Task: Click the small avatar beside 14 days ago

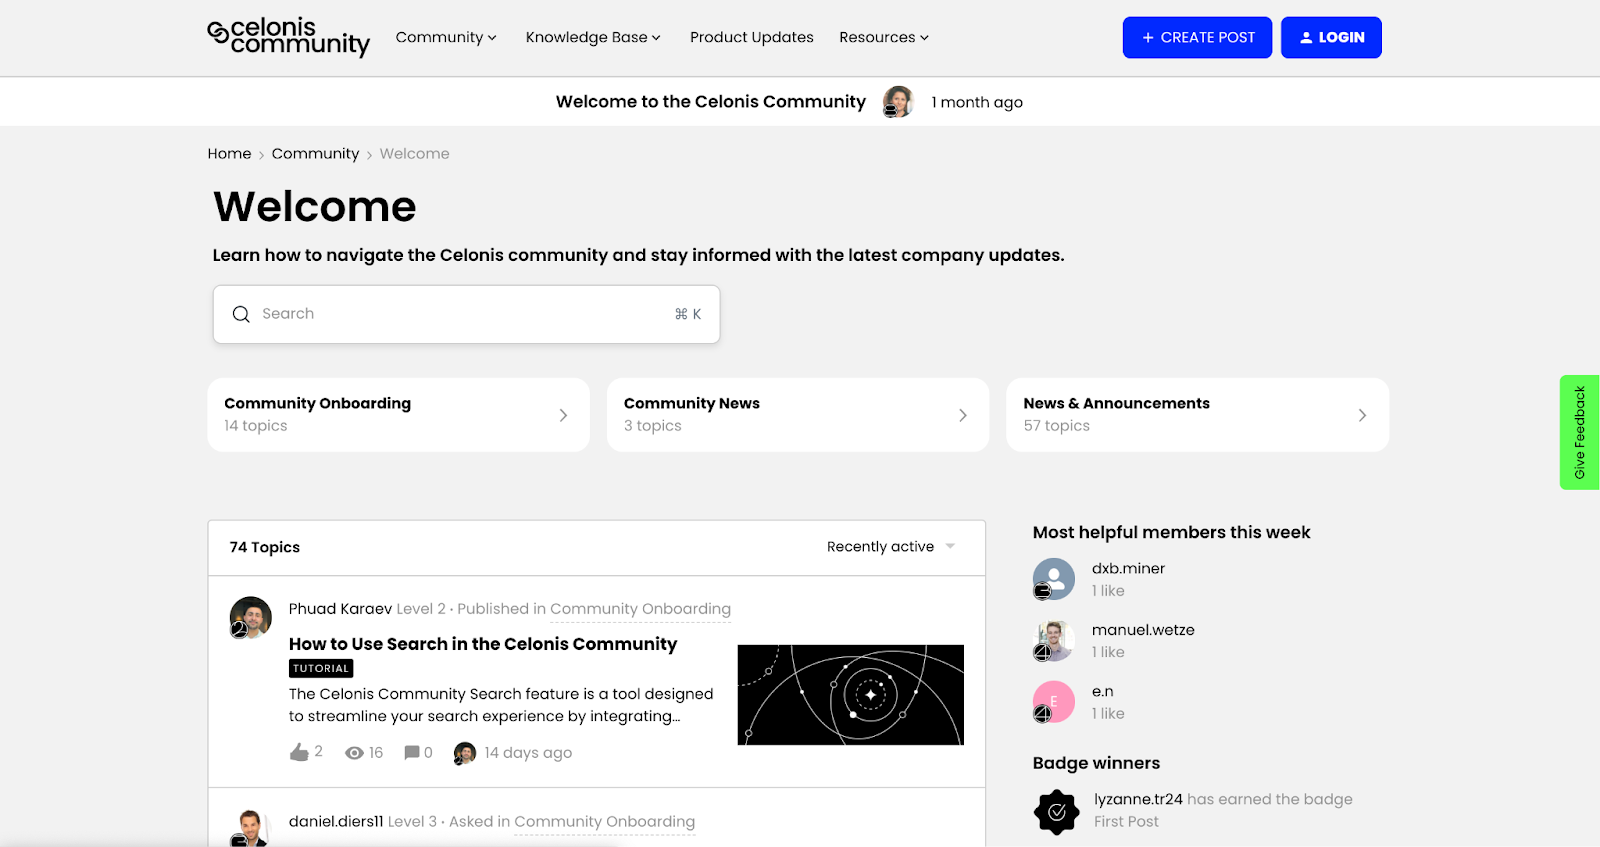Action: coord(464,753)
